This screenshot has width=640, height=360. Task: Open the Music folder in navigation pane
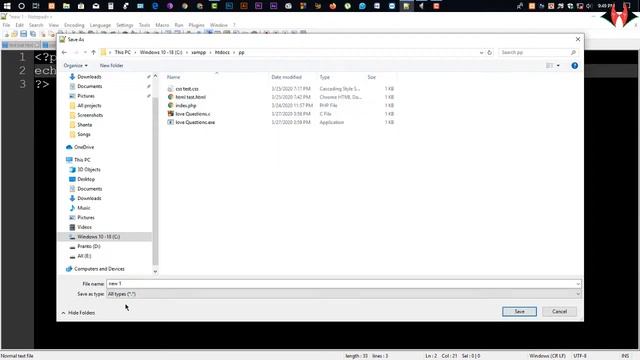pyautogui.click(x=84, y=208)
